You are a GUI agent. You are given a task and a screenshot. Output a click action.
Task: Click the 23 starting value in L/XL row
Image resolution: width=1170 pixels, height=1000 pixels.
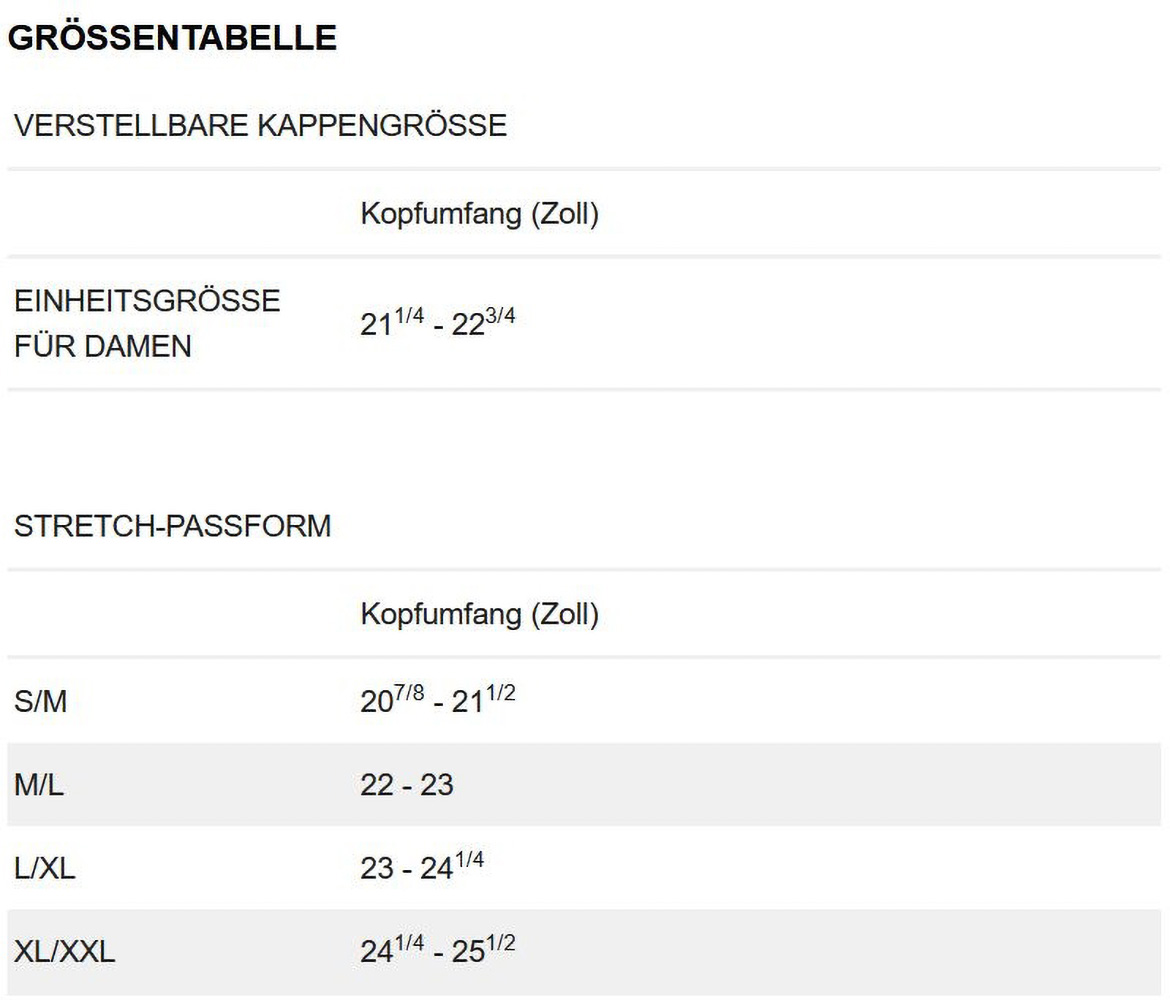point(377,868)
